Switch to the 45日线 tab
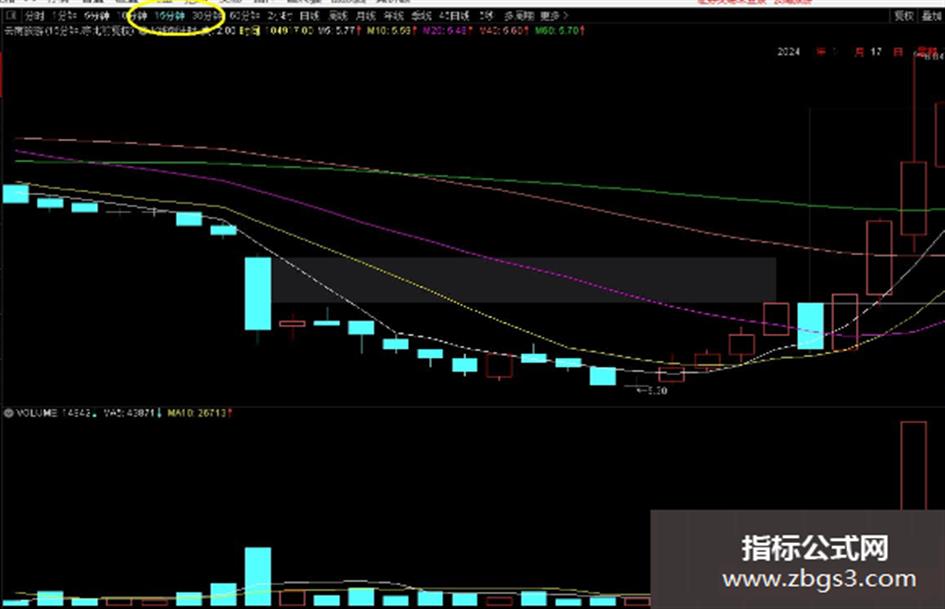Screen dimensions: 945x609 pyautogui.click(x=454, y=16)
